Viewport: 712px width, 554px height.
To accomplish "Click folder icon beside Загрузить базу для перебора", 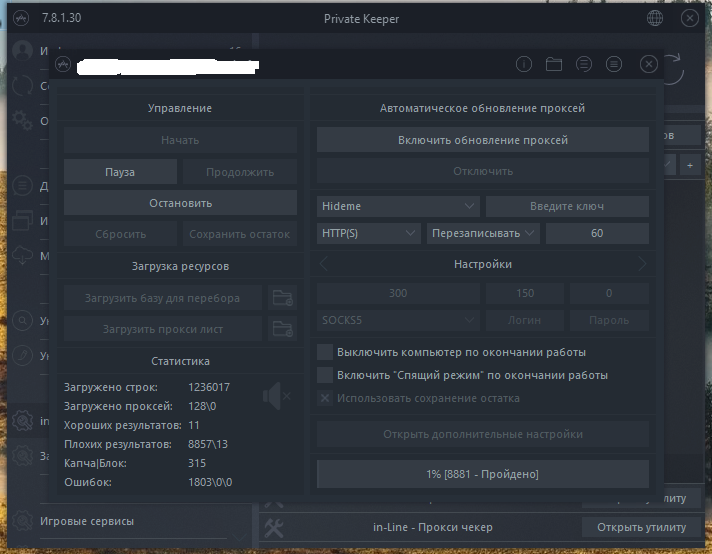I will pos(284,297).
